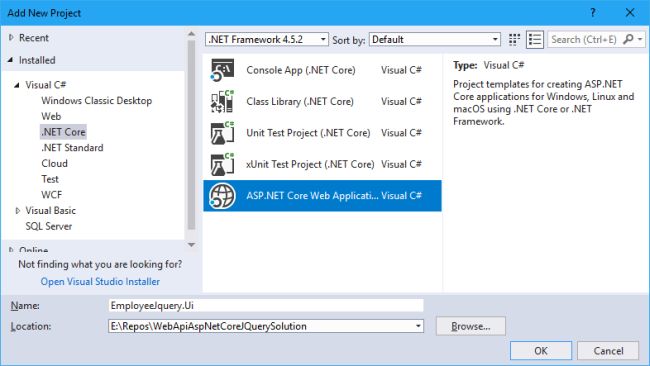
Task: Confirm with the OK button
Action: (541, 351)
